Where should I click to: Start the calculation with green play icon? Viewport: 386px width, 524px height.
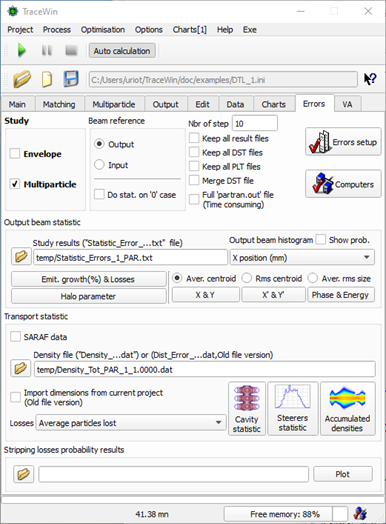click(22, 50)
